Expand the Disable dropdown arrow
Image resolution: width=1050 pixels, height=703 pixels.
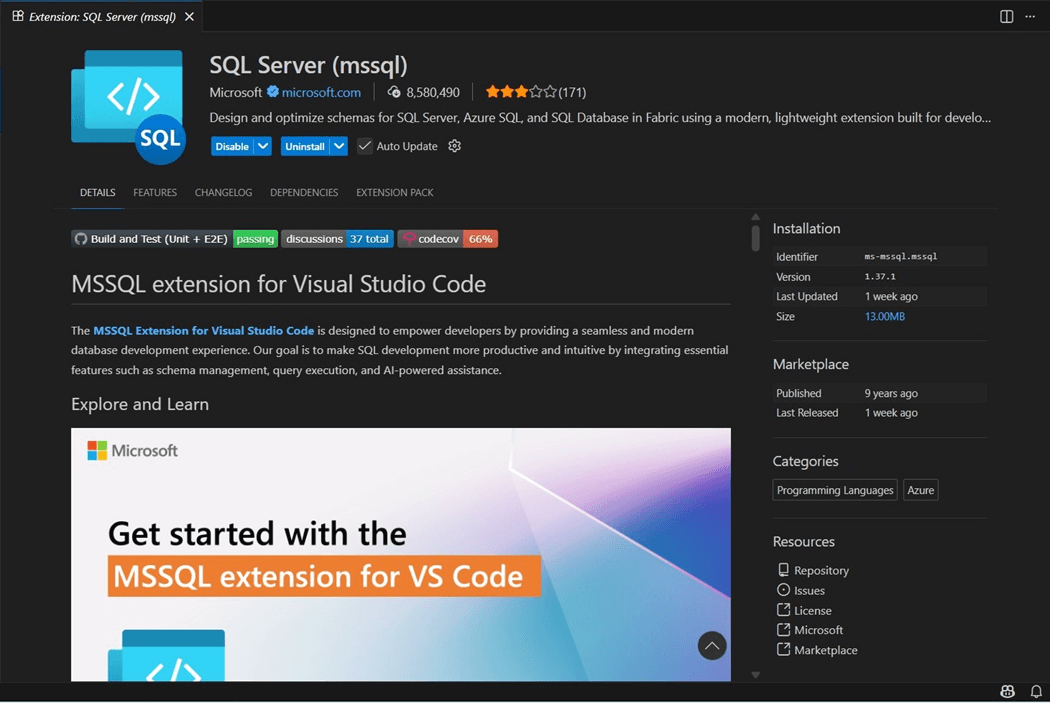[x=263, y=146]
